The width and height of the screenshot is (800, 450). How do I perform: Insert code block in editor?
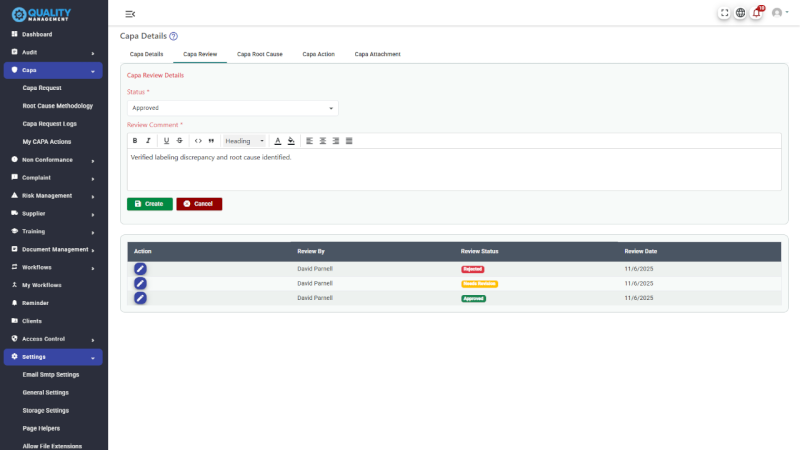[198, 141]
